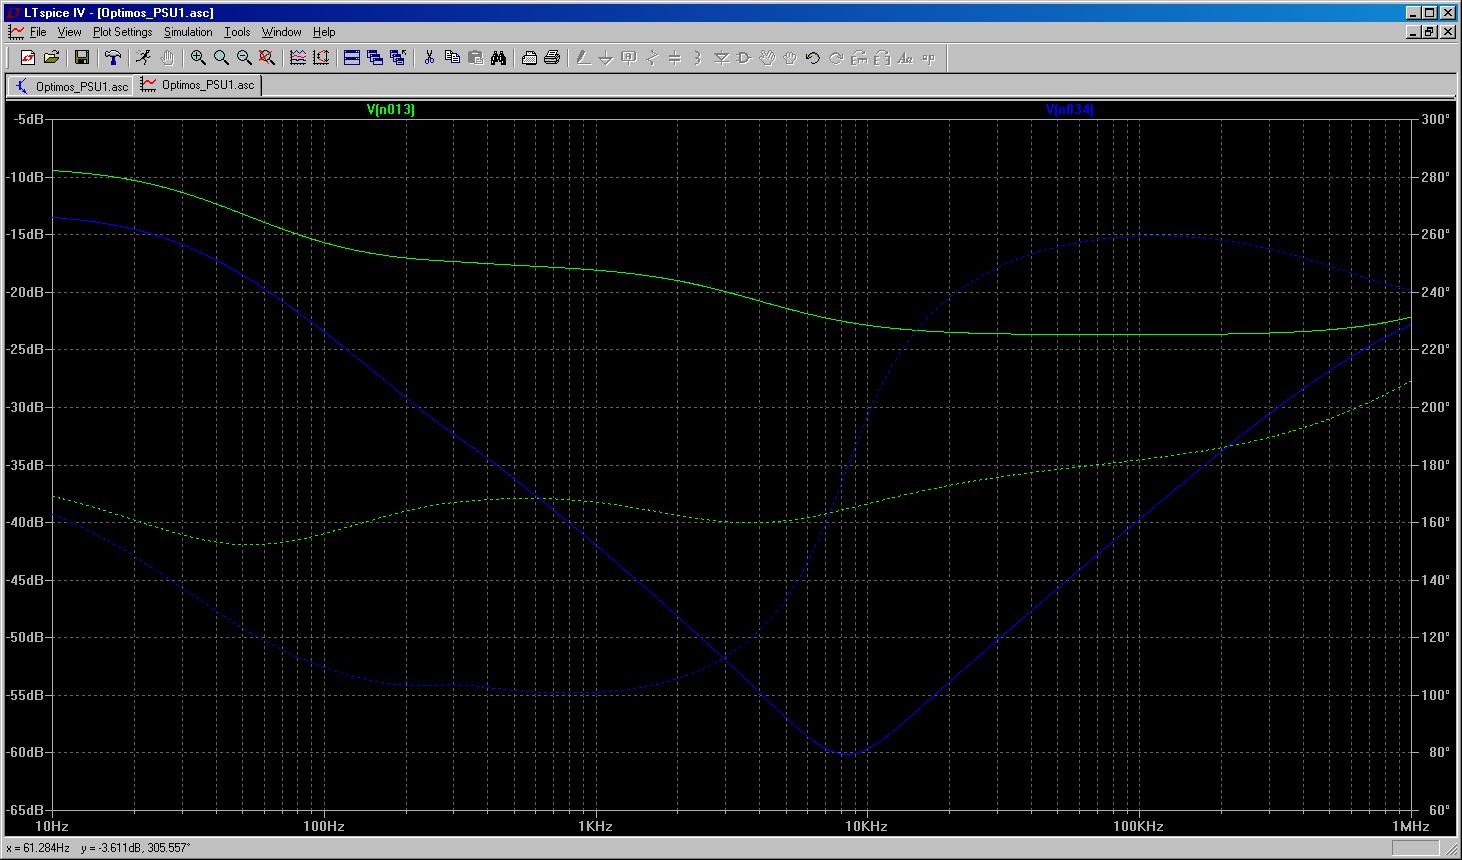
Task: Create a new schematic from the toolbar
Action: (28, 58)
